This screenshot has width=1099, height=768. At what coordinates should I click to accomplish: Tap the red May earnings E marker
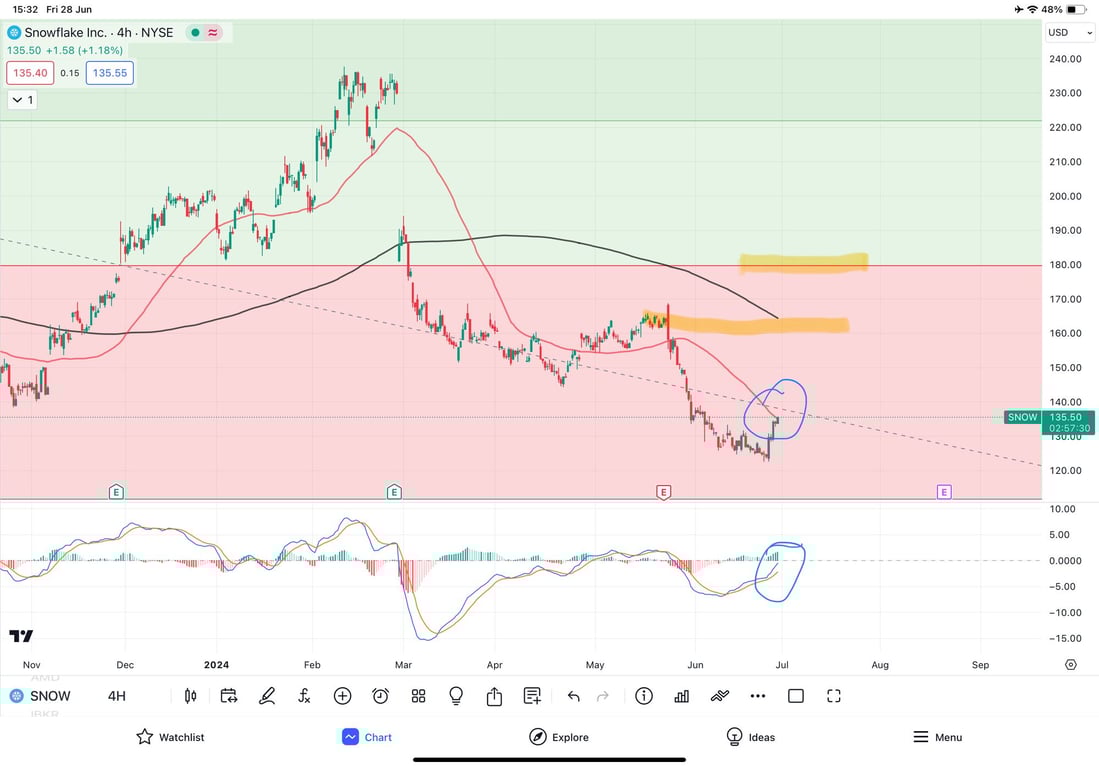(x=663, y=492)
